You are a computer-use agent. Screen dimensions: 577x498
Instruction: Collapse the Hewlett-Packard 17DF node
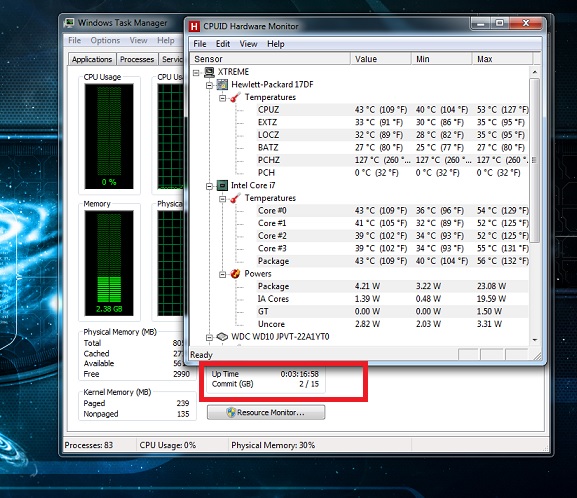click(209, 85)
